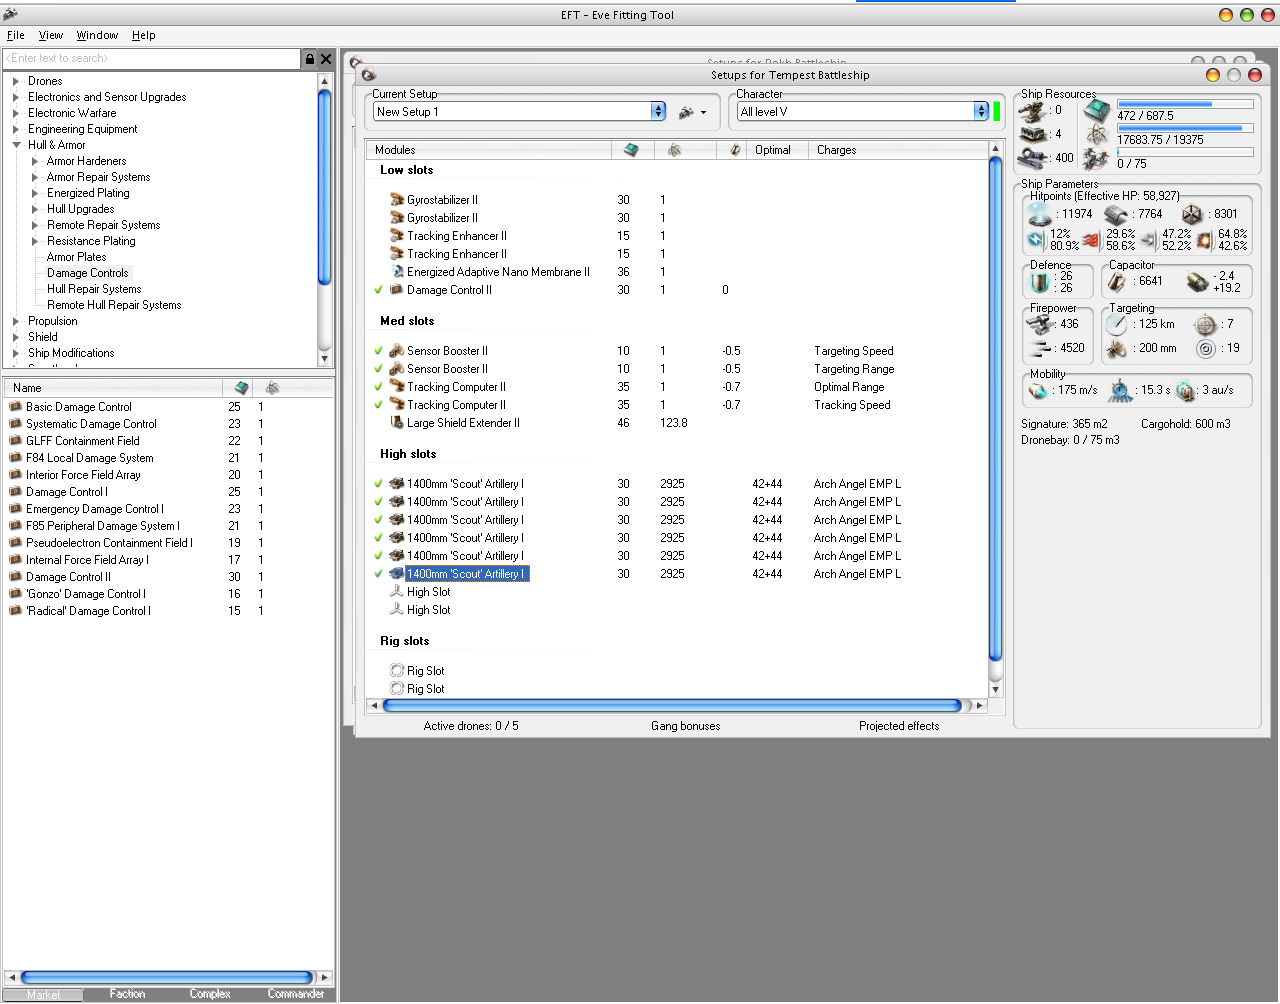Click in the module search text field
Viewport: 1280px width, 1004px height.
coord(150,59)
